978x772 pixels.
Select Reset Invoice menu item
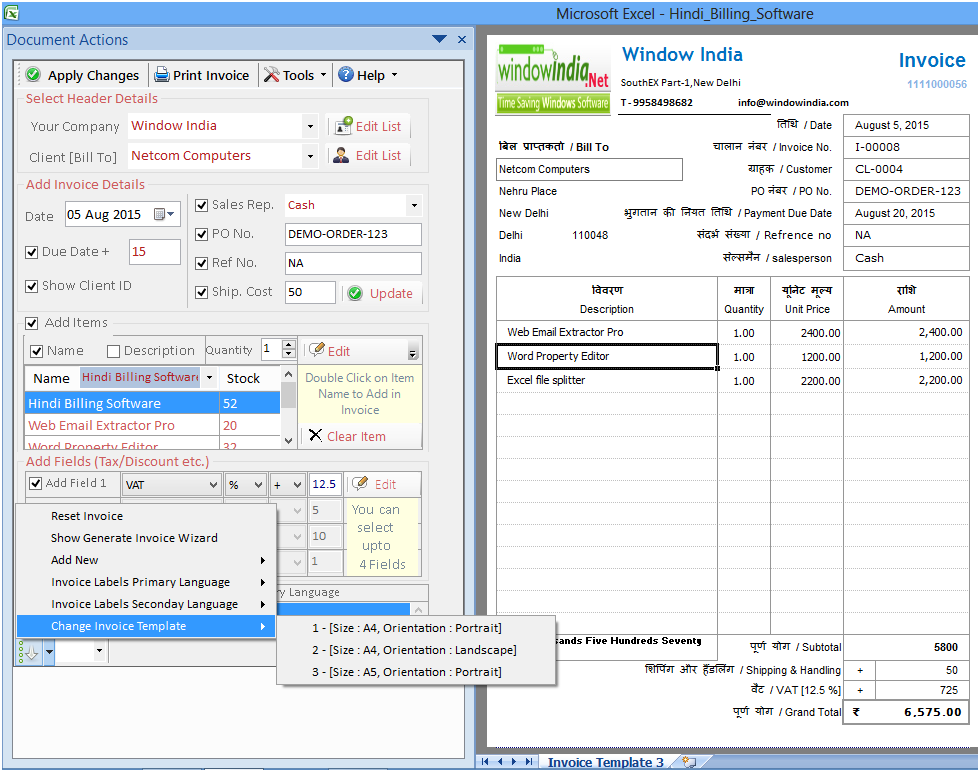pyautogui.click(x=146, y=516)
